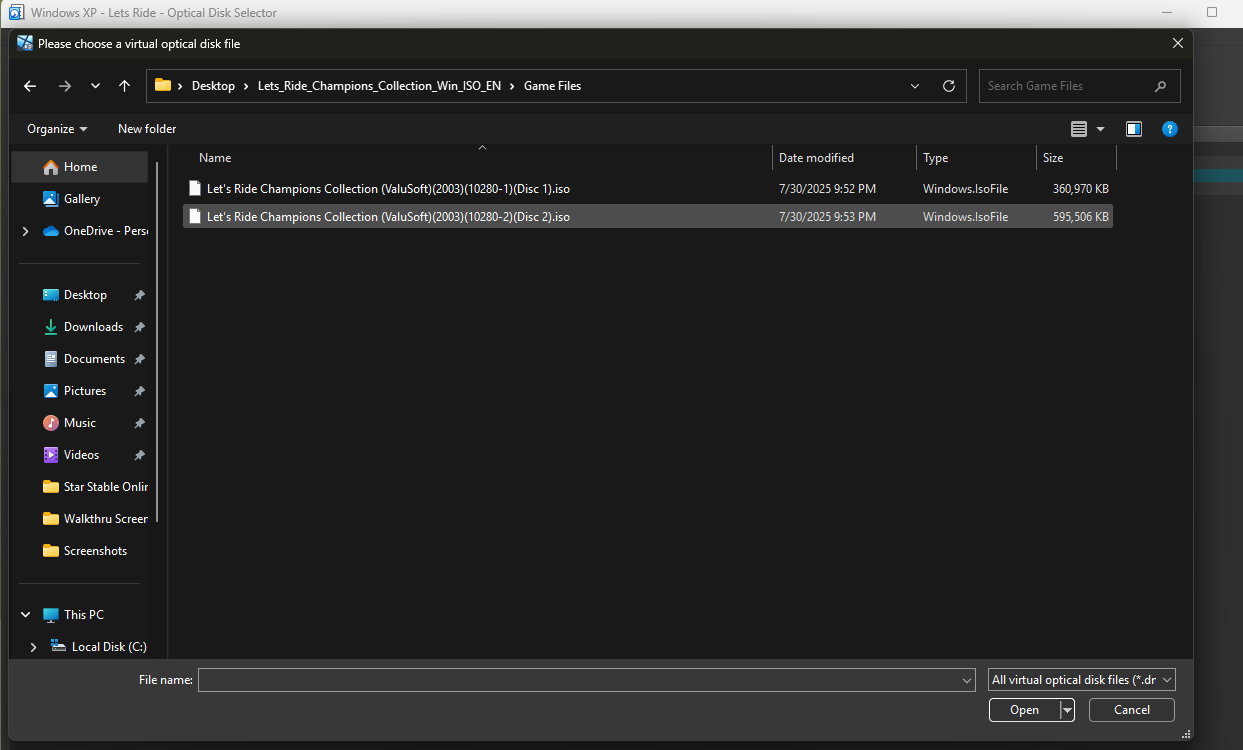Click the 7/30/2025 9:52 PM date cell

[x=827, y=189]
